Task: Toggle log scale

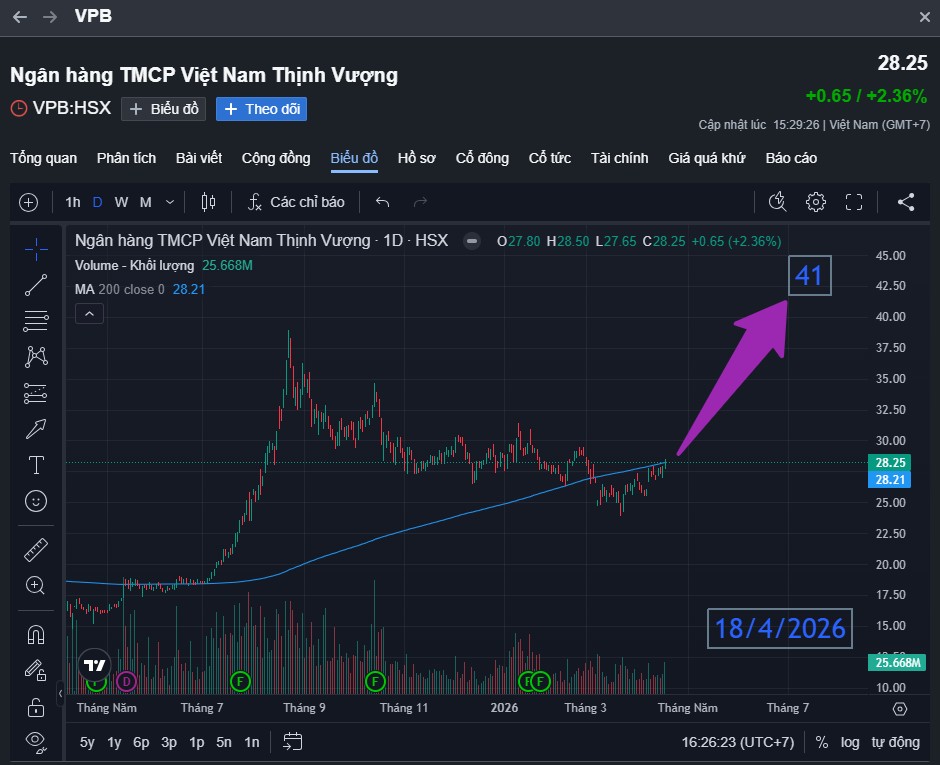Action: pos(850,742)
